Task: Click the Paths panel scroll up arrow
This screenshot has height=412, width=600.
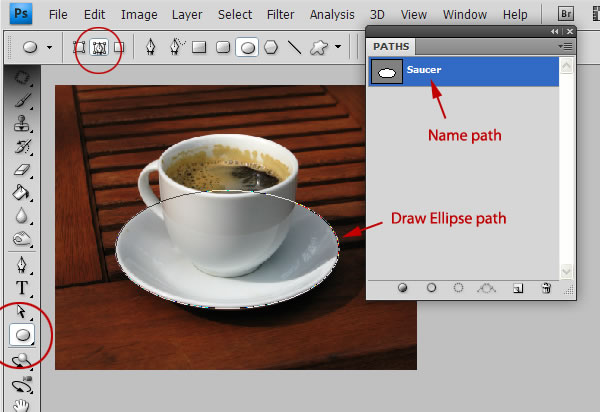Action: point(566,65)
